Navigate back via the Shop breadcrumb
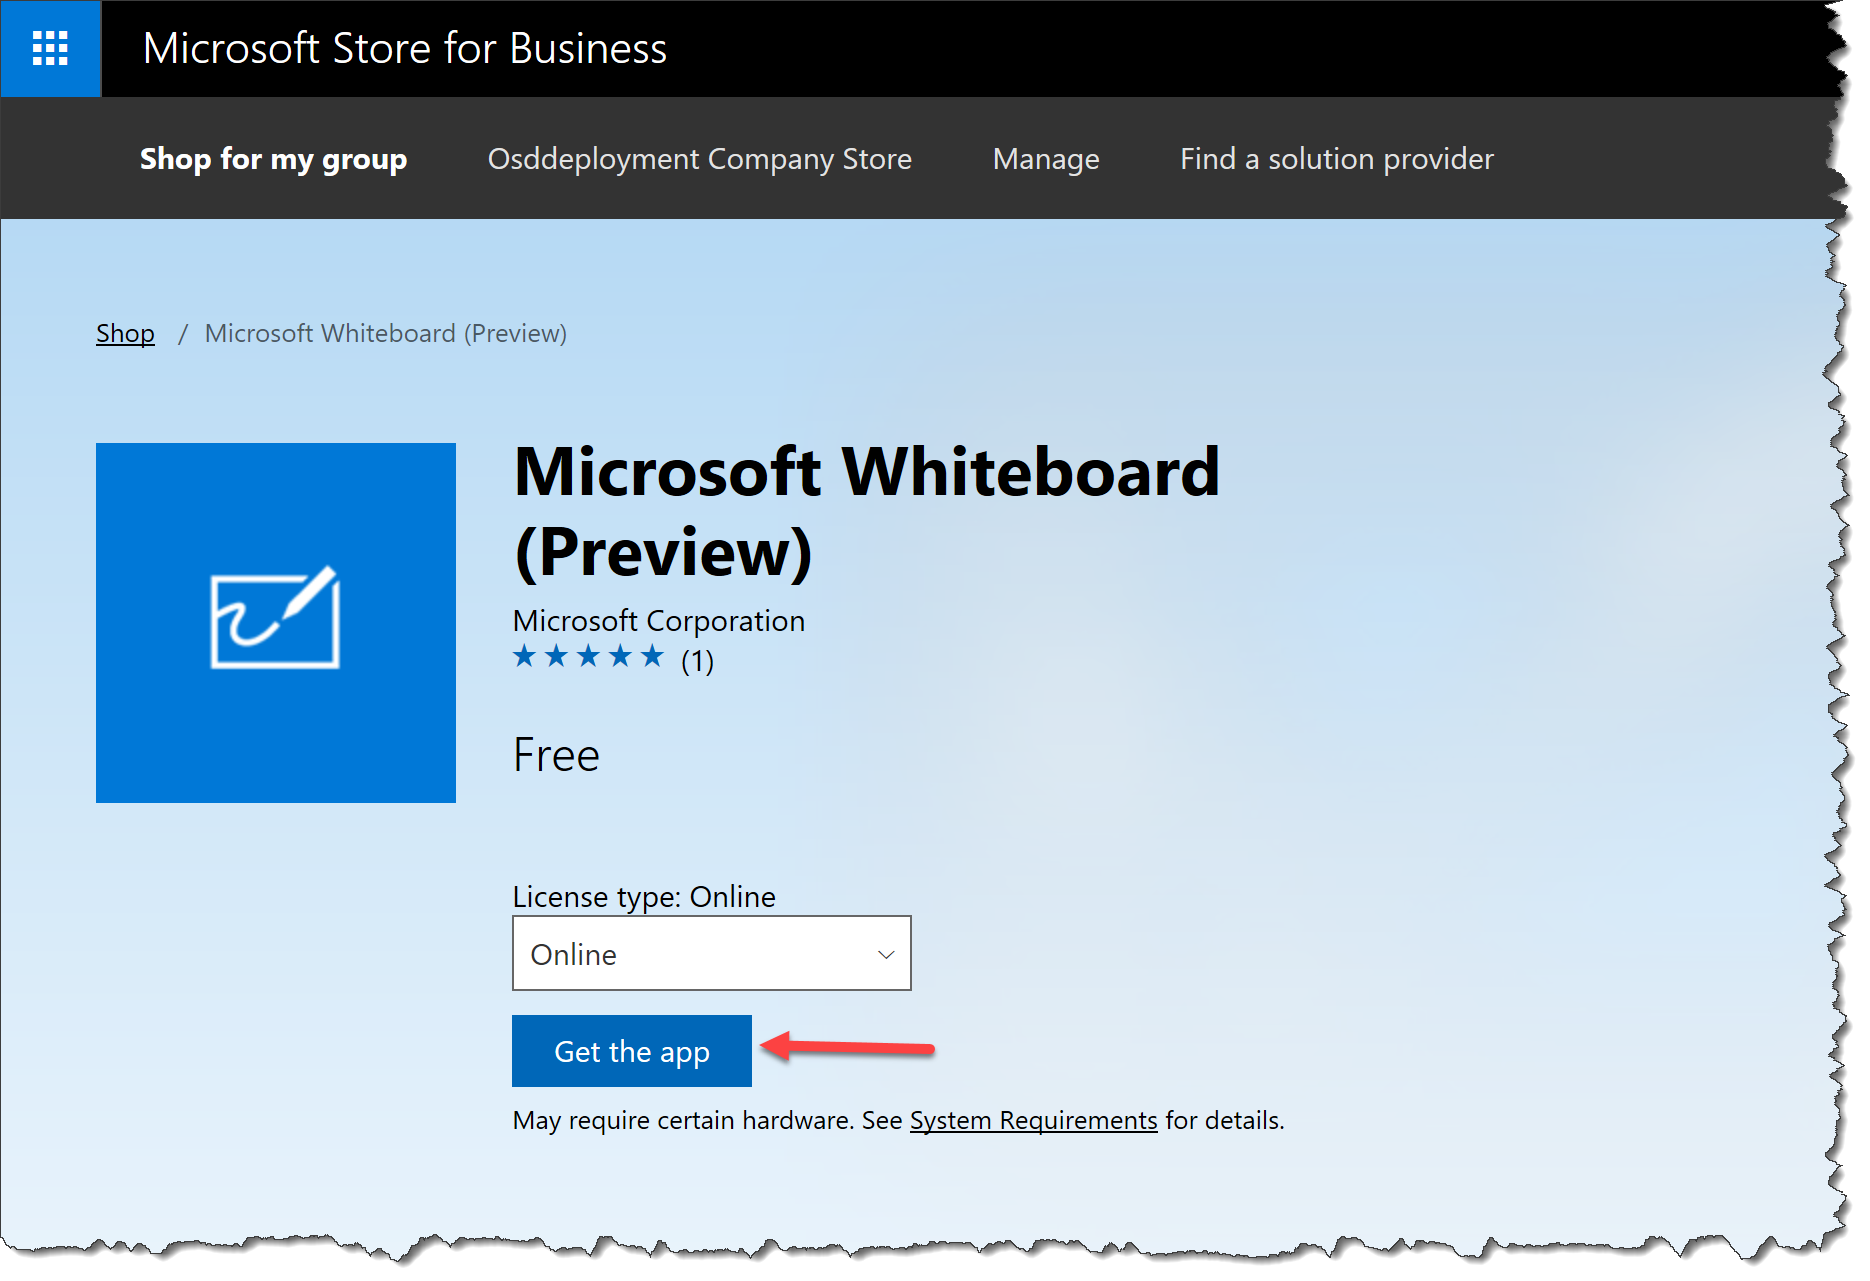The width and height of the screenshot is (1870, 1281). pos(125,333)
